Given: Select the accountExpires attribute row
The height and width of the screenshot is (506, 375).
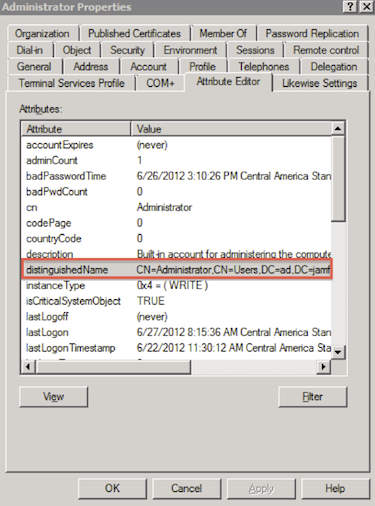Looking at the screenshot, I should 177,145.
